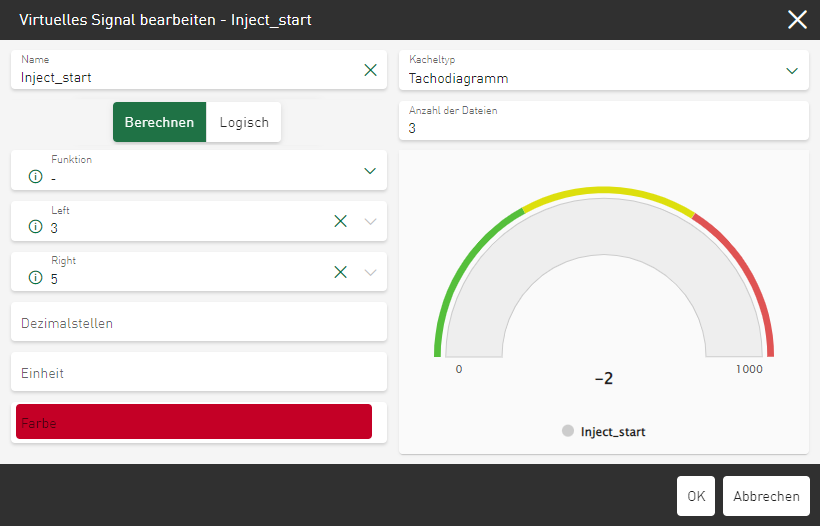
Task: Click into the Einheit input field
Action: [x=198, y=372]
